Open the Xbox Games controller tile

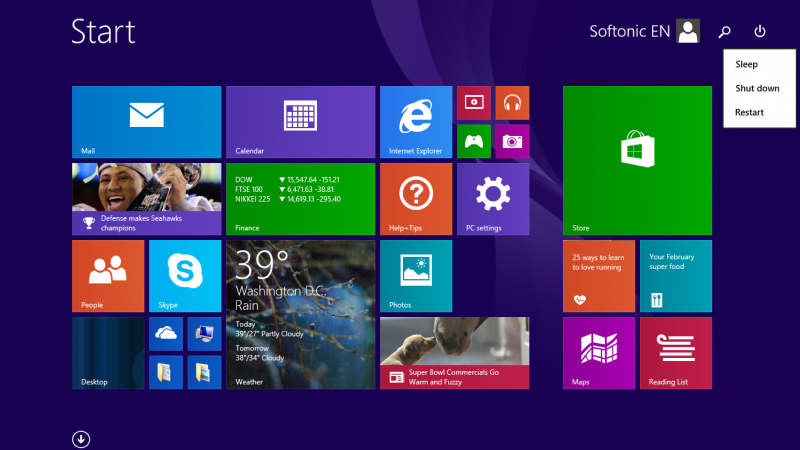tap(474, 141)
